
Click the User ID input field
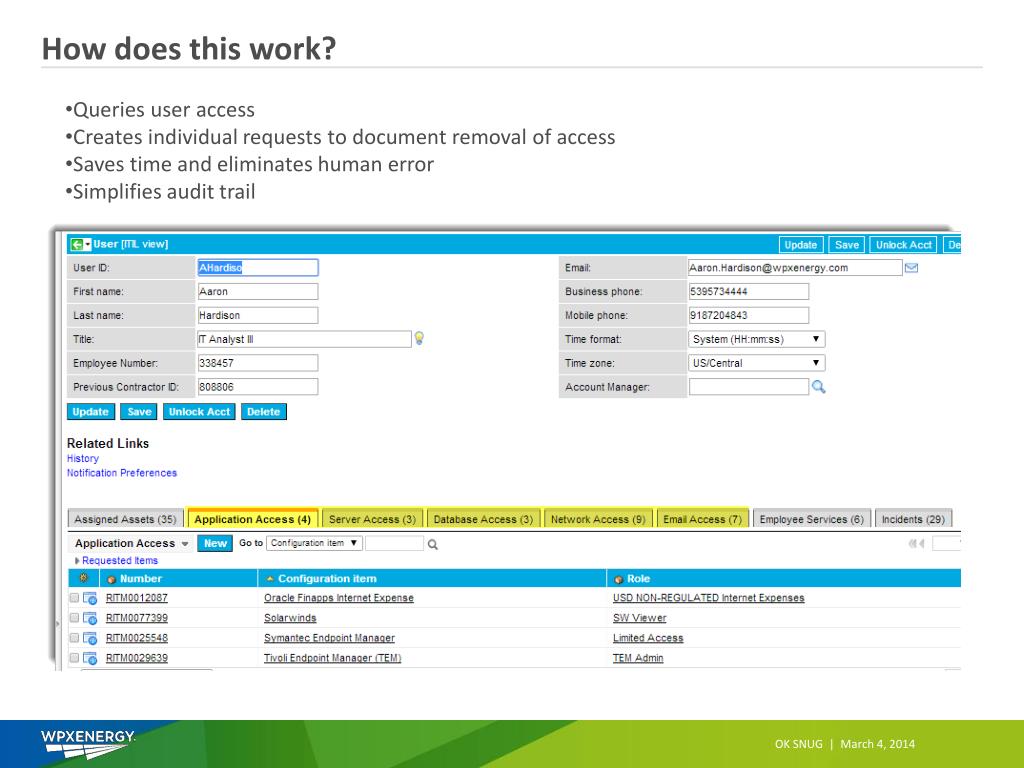click(257, 268)
